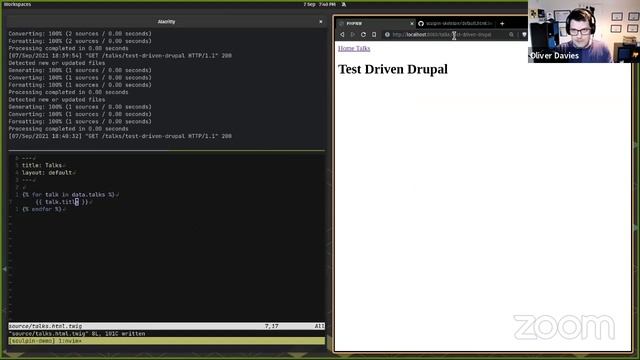This screenshot has height=360, width=640.
Task: Click the Oliver Davies webcam thumbnail
Action: [584, 31]
